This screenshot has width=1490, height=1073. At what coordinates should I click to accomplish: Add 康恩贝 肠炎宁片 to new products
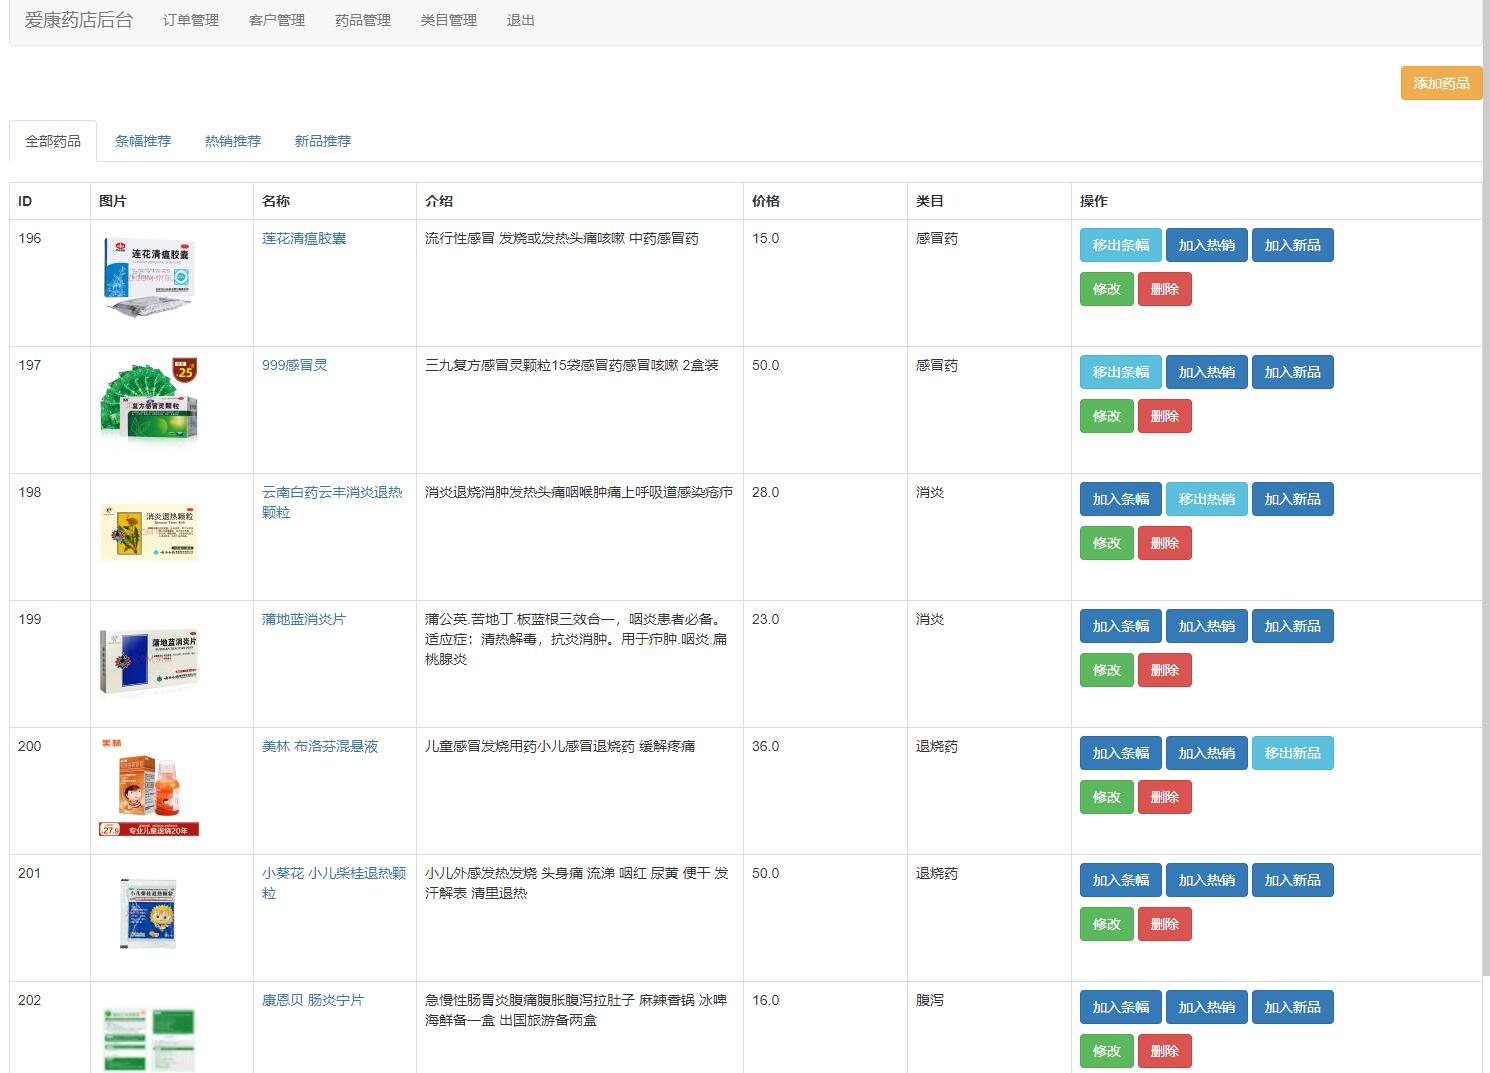tap(1292, 1006)
